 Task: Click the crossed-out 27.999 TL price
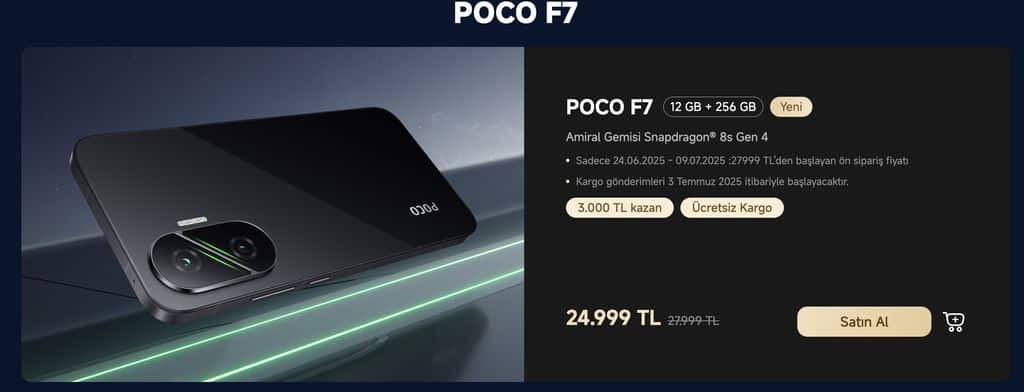point(693,321)
